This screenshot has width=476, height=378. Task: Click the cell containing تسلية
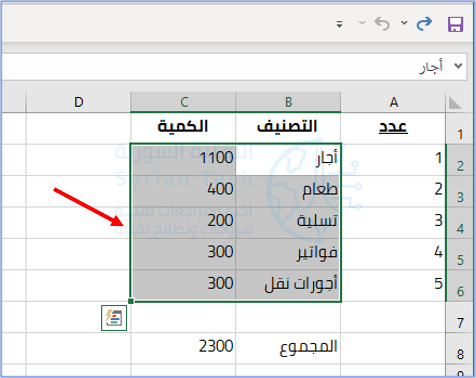[x=288, y=223]
